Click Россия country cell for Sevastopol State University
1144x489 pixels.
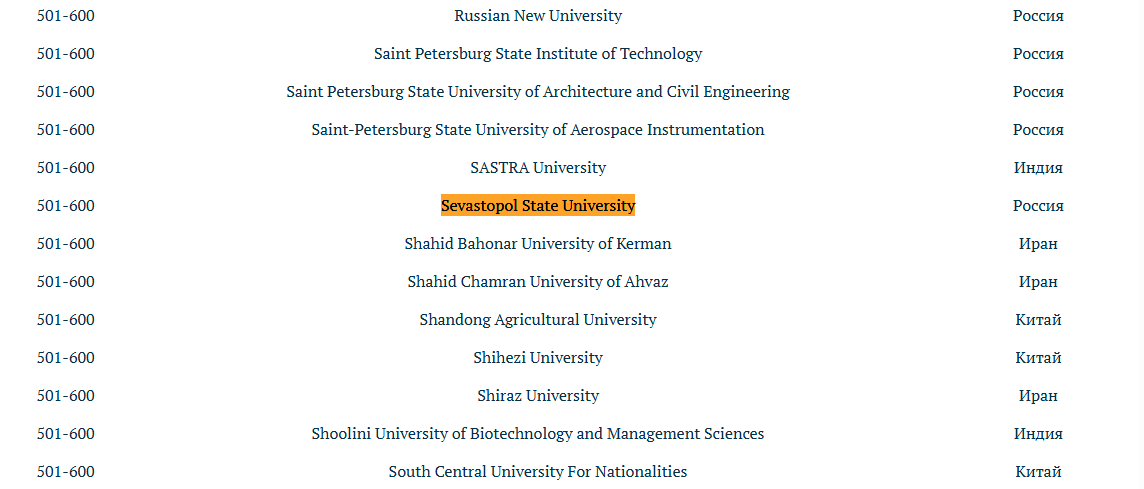tap(1038, 206)
